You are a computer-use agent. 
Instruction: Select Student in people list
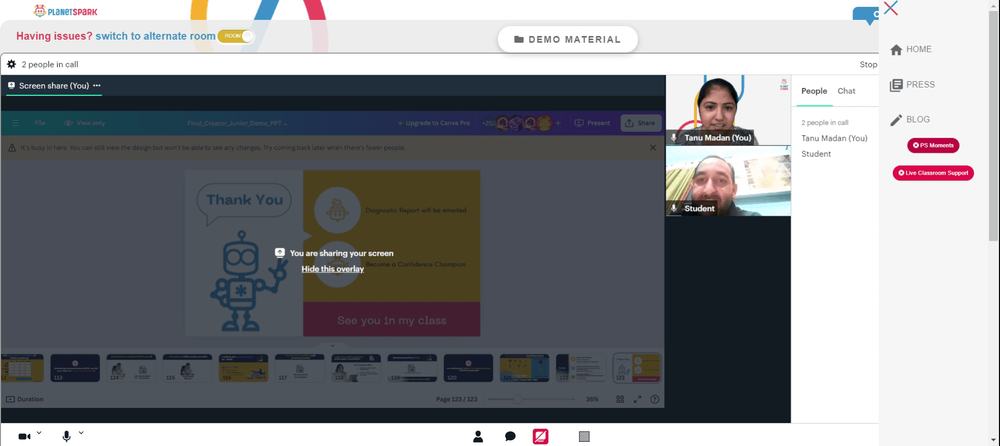(816, 154)
